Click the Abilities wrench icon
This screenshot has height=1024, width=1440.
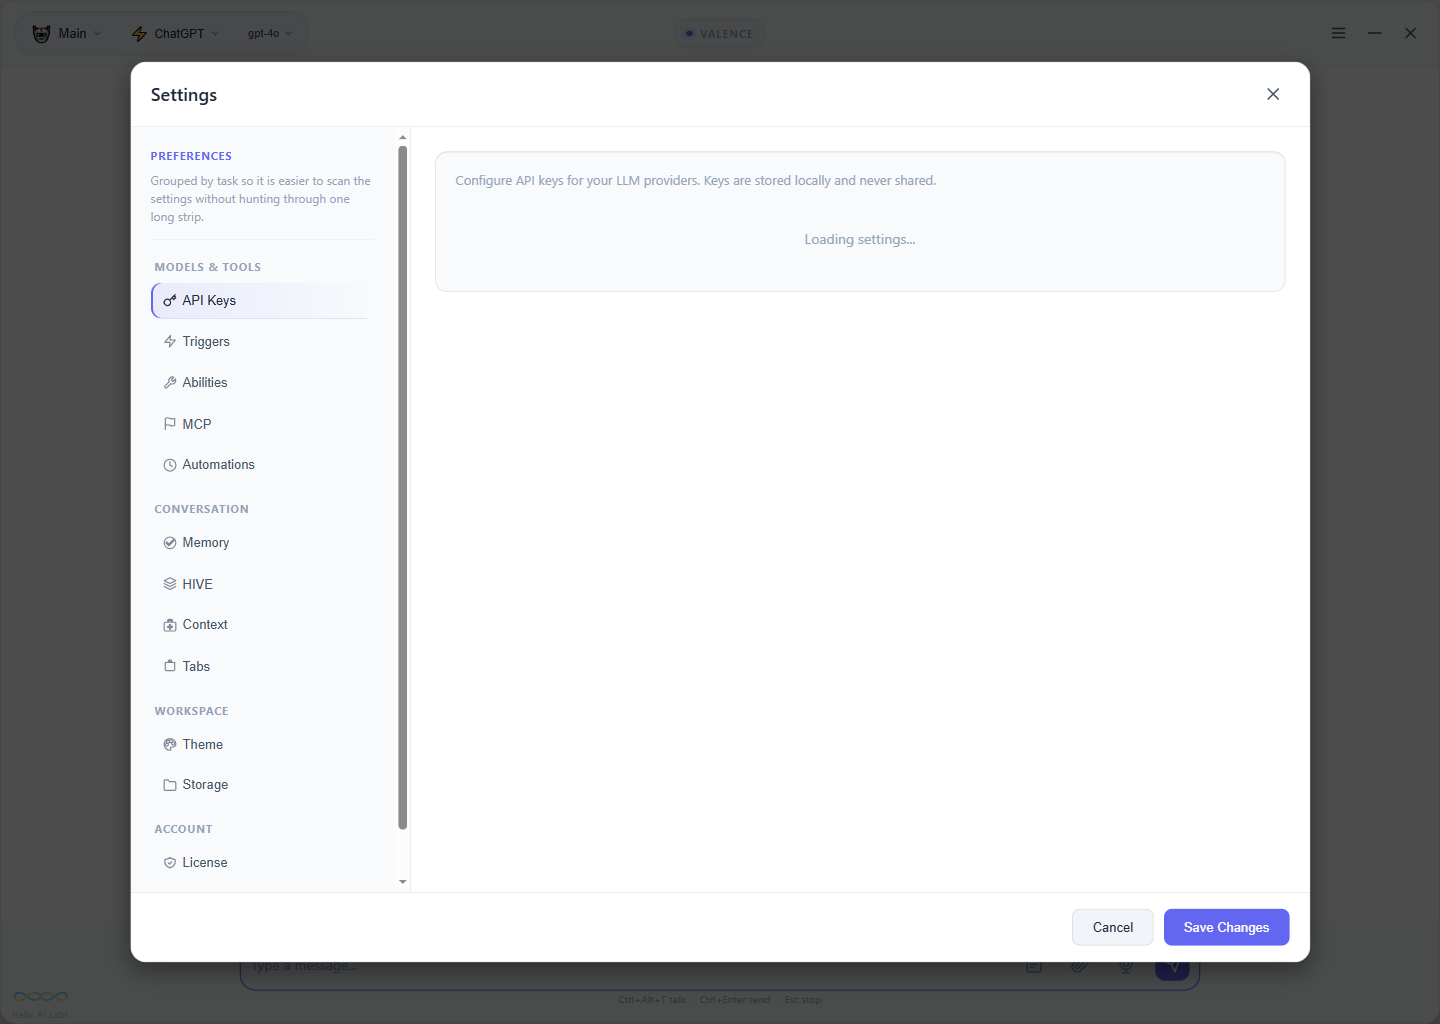click(x=171, y=382)
